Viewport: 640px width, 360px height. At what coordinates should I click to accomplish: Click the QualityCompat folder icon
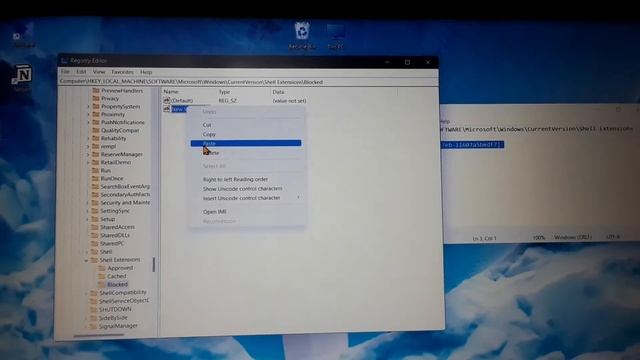96,131
